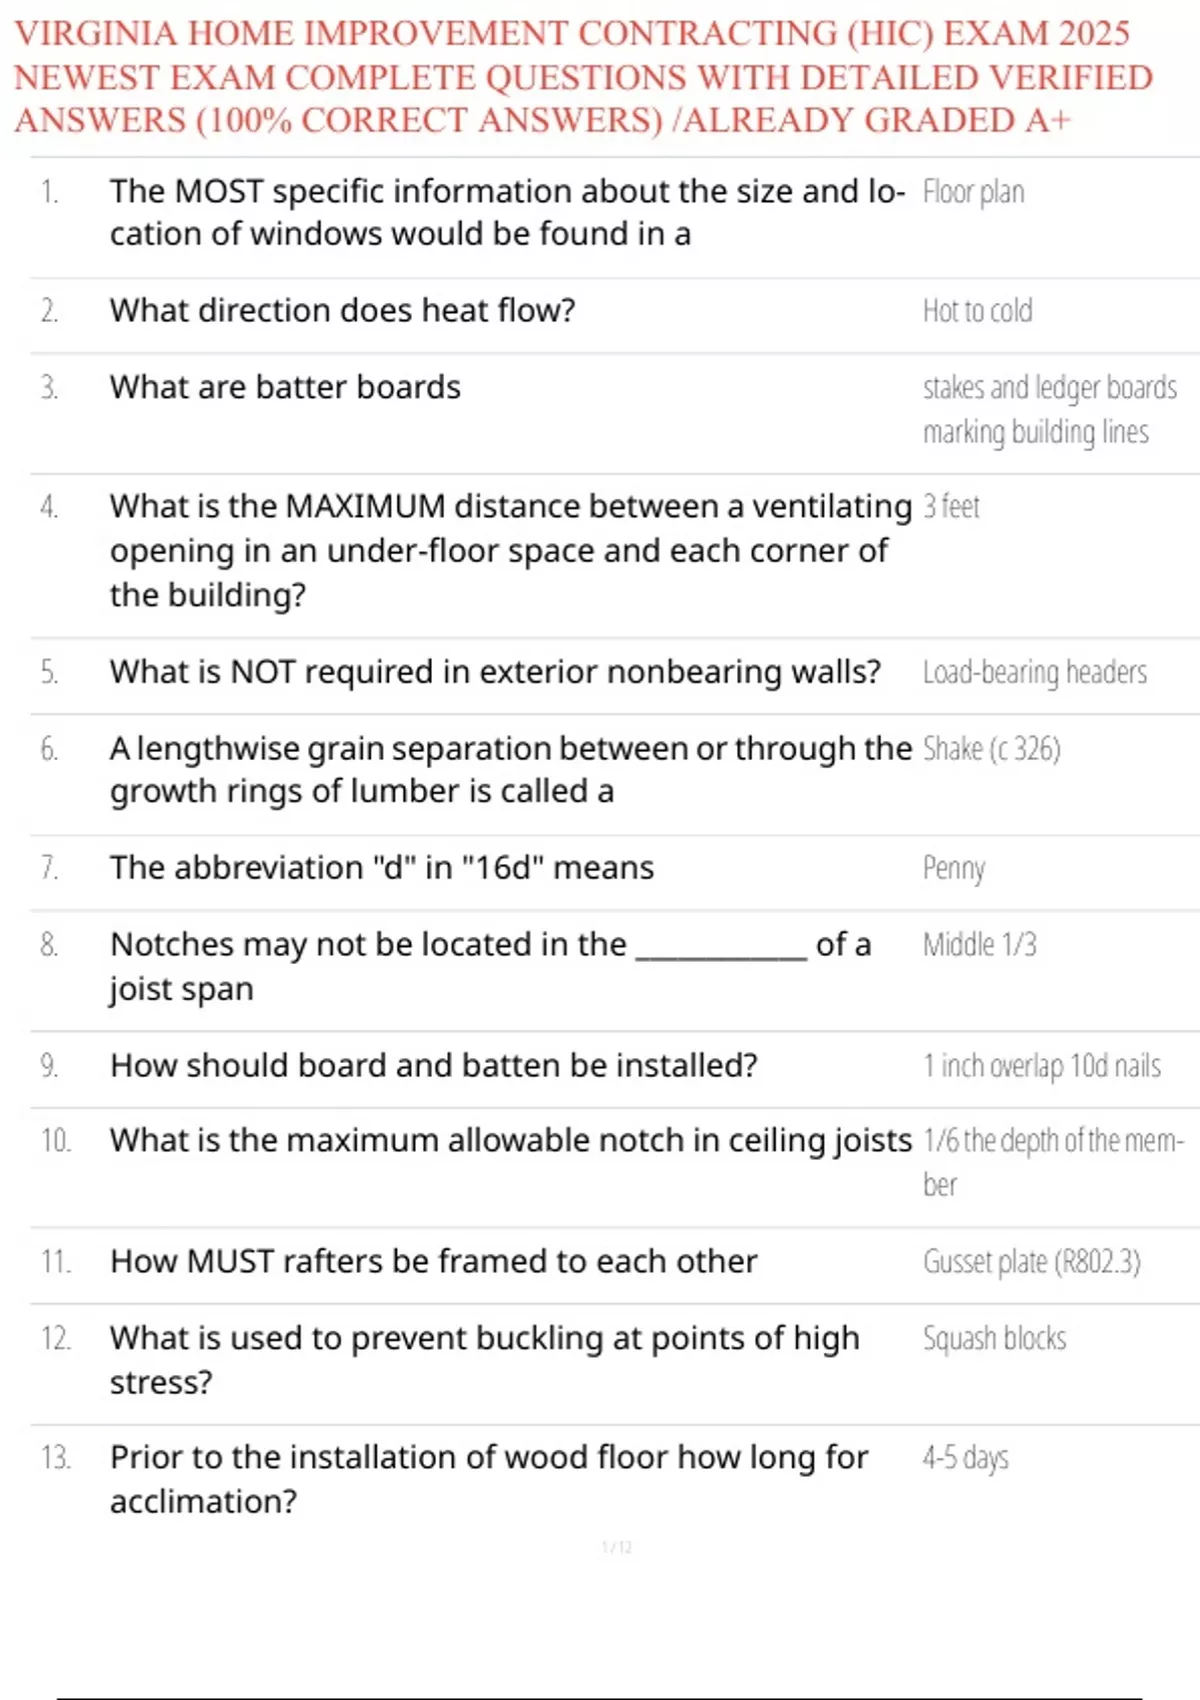Screen dimensions: 1200x1700
Task: Click the blank line in question 8
Action: pos(721,948)
